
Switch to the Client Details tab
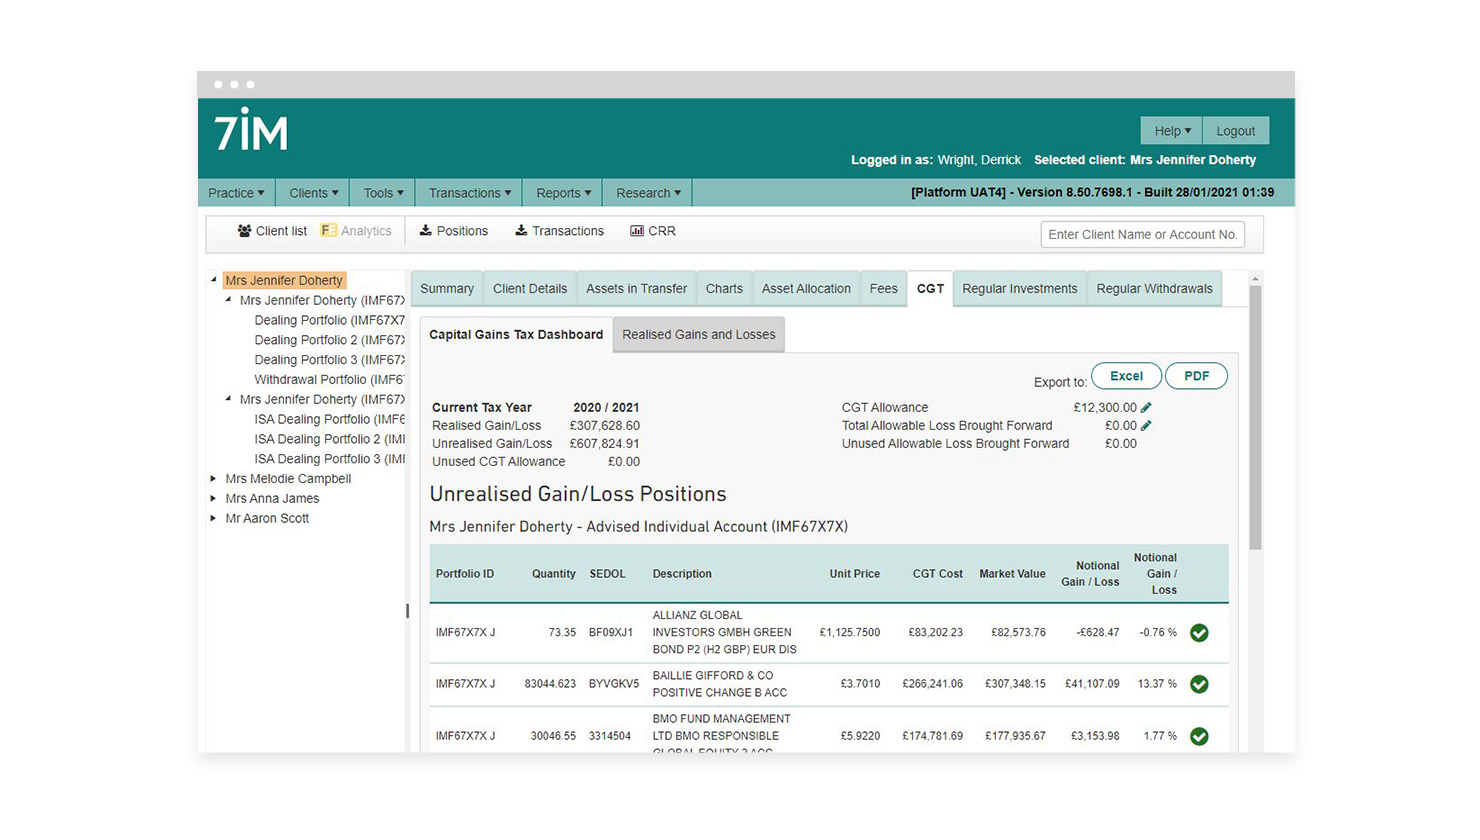(x=530, y=289)
